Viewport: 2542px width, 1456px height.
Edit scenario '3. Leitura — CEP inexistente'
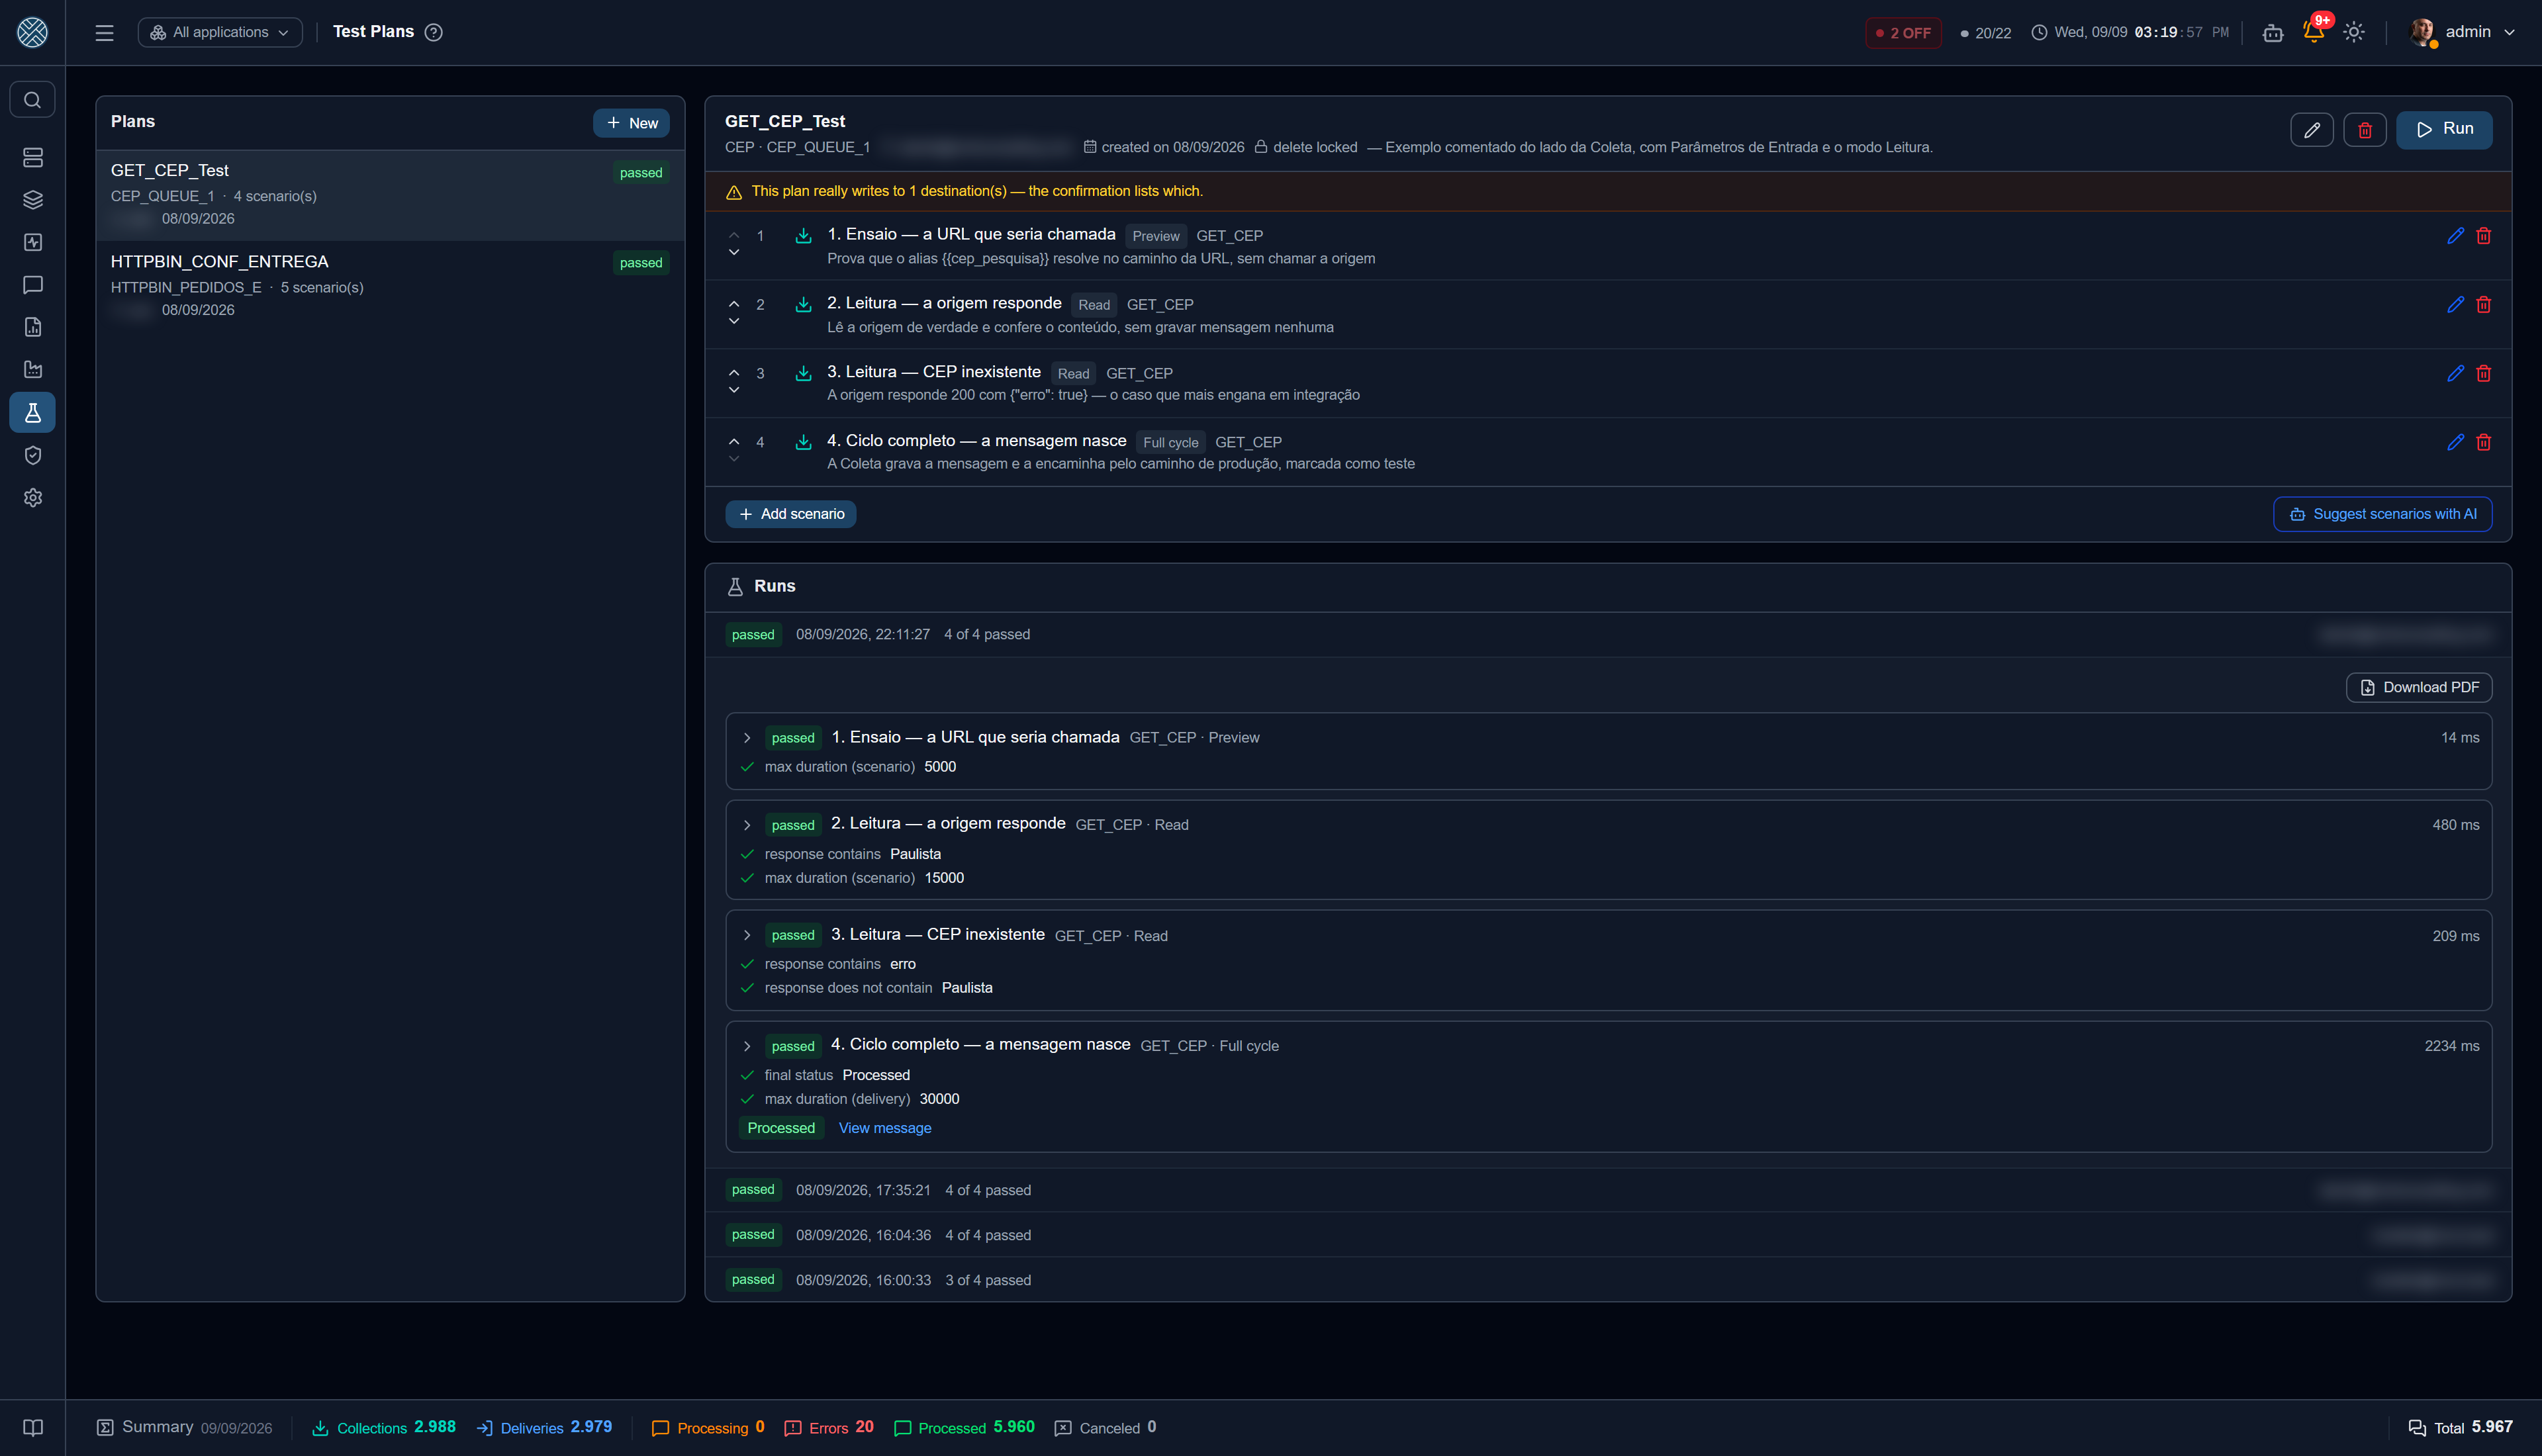point(2454,373)
